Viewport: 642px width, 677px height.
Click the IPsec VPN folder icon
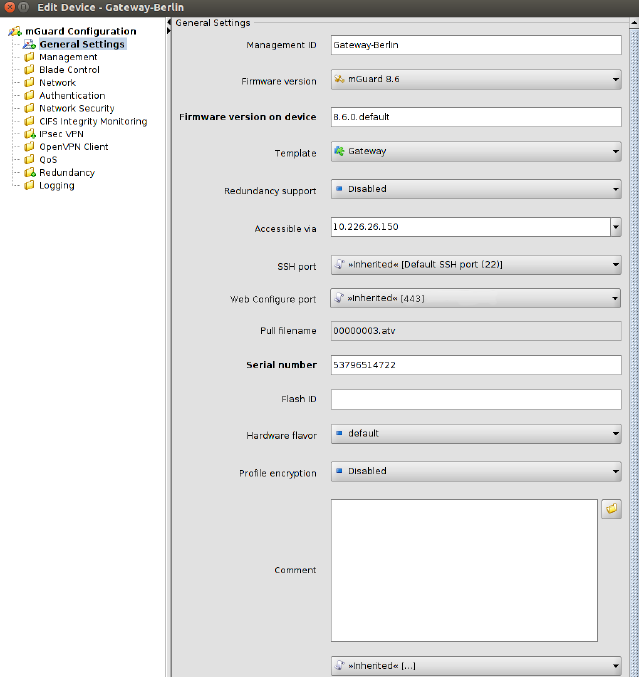click(x=30, y=134)
